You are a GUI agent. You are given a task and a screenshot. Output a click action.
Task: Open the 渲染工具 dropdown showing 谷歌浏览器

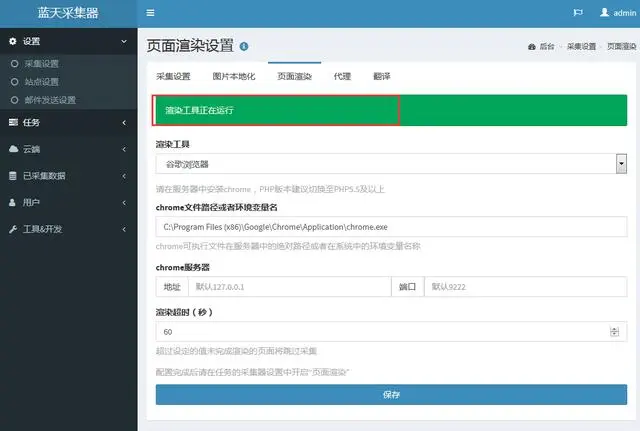tap(391, 164)
